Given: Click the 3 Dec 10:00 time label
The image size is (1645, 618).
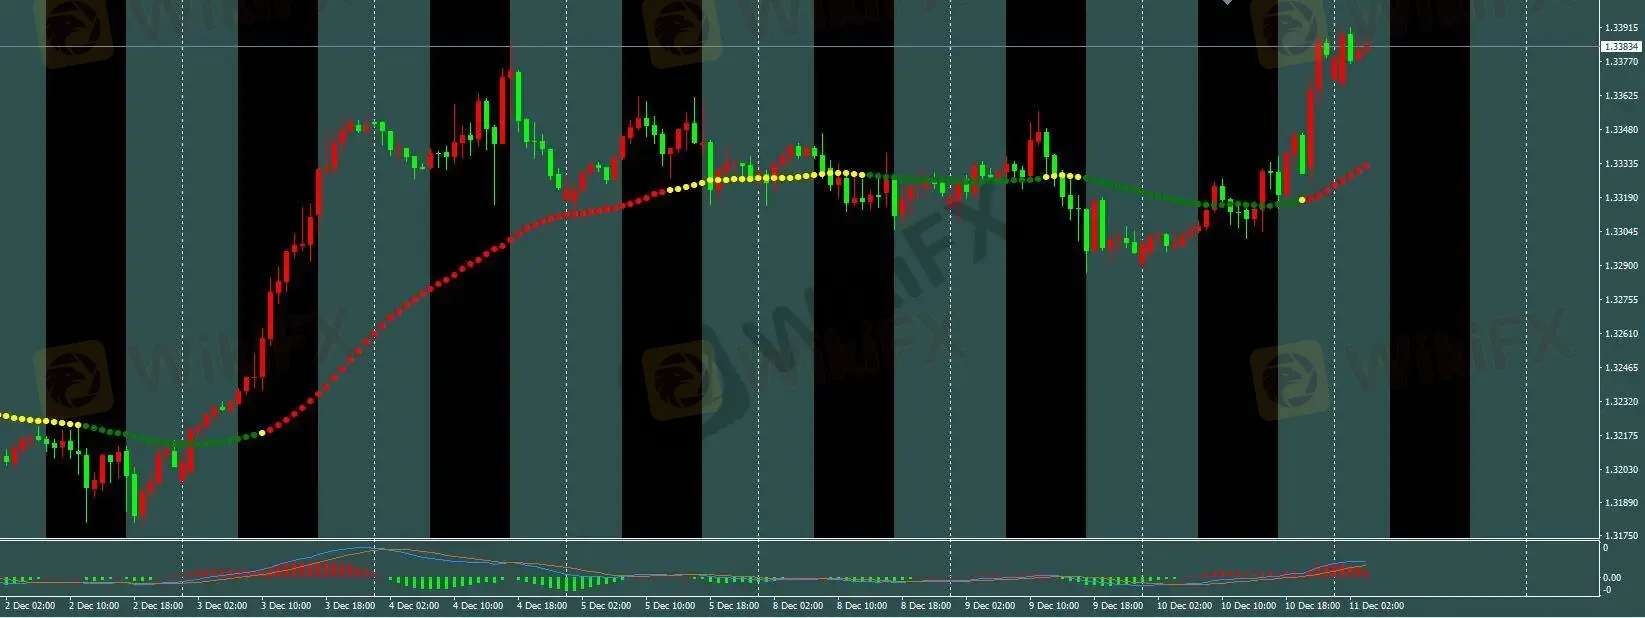Looking at the screenshot, I should pyautogui.click(x=286, y=606).
